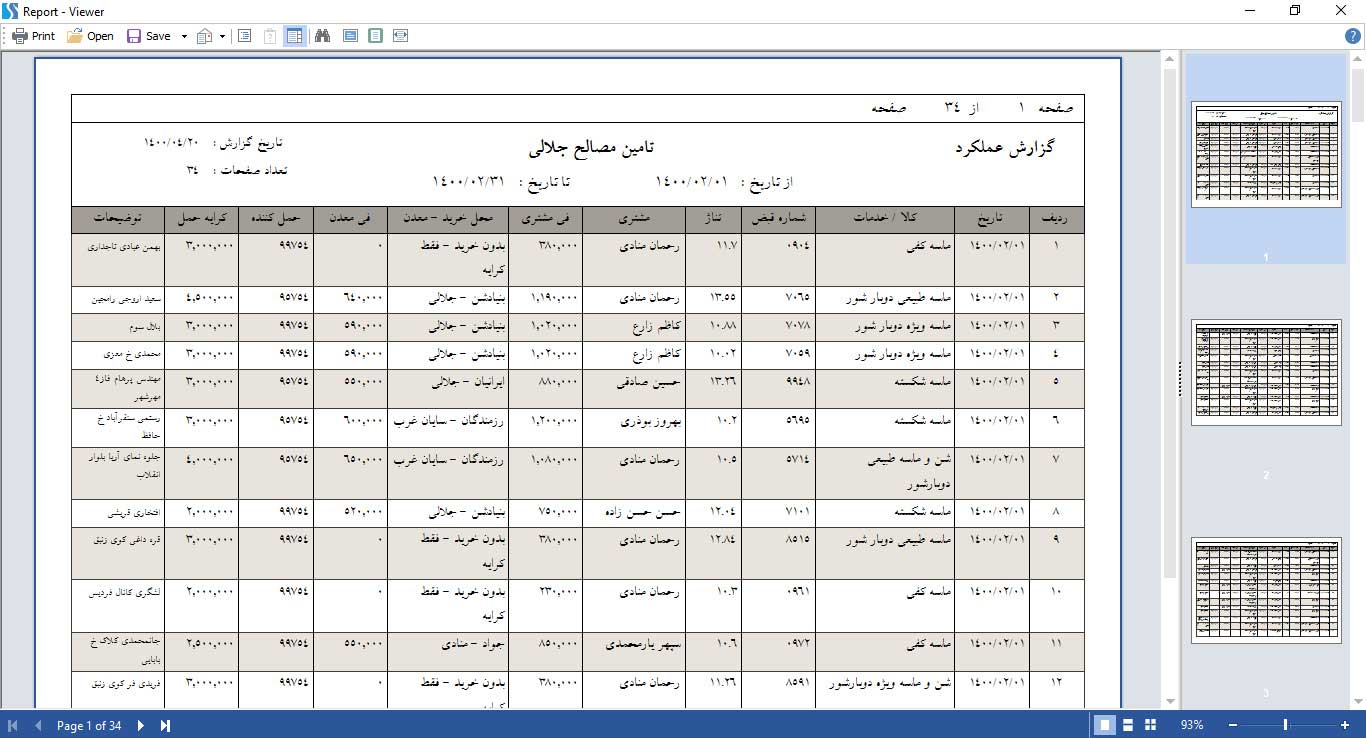
Task: Select Single Page view mode
Action: tap(1105, 725)
